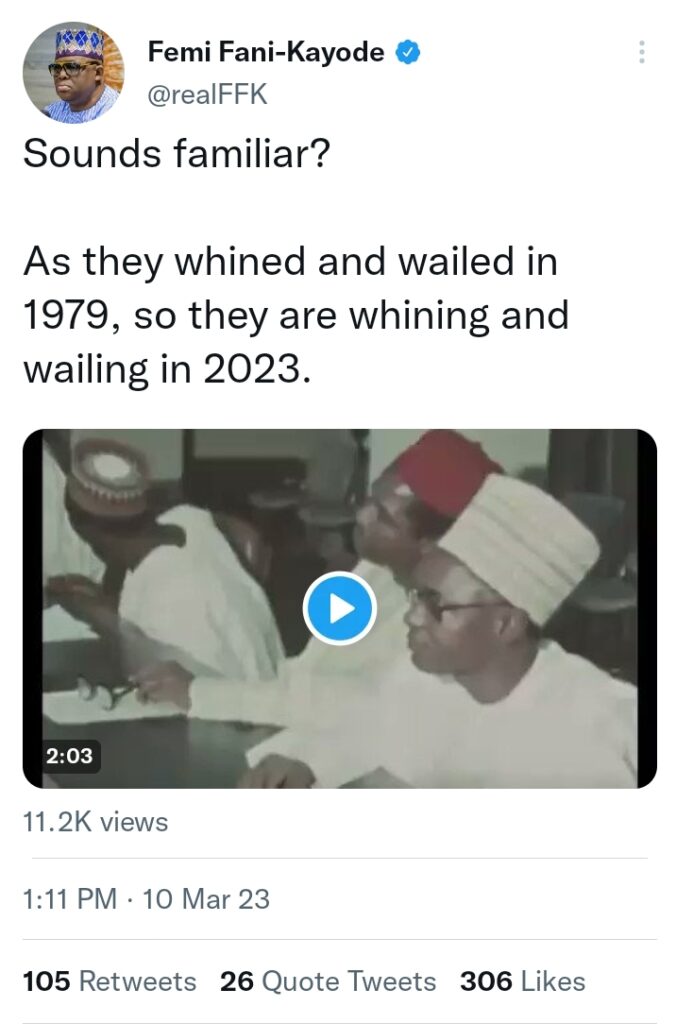This screenshot has width=676, height=1024.
Task: View the 26 Quote Tweets
Action: (x=328, y=981)
